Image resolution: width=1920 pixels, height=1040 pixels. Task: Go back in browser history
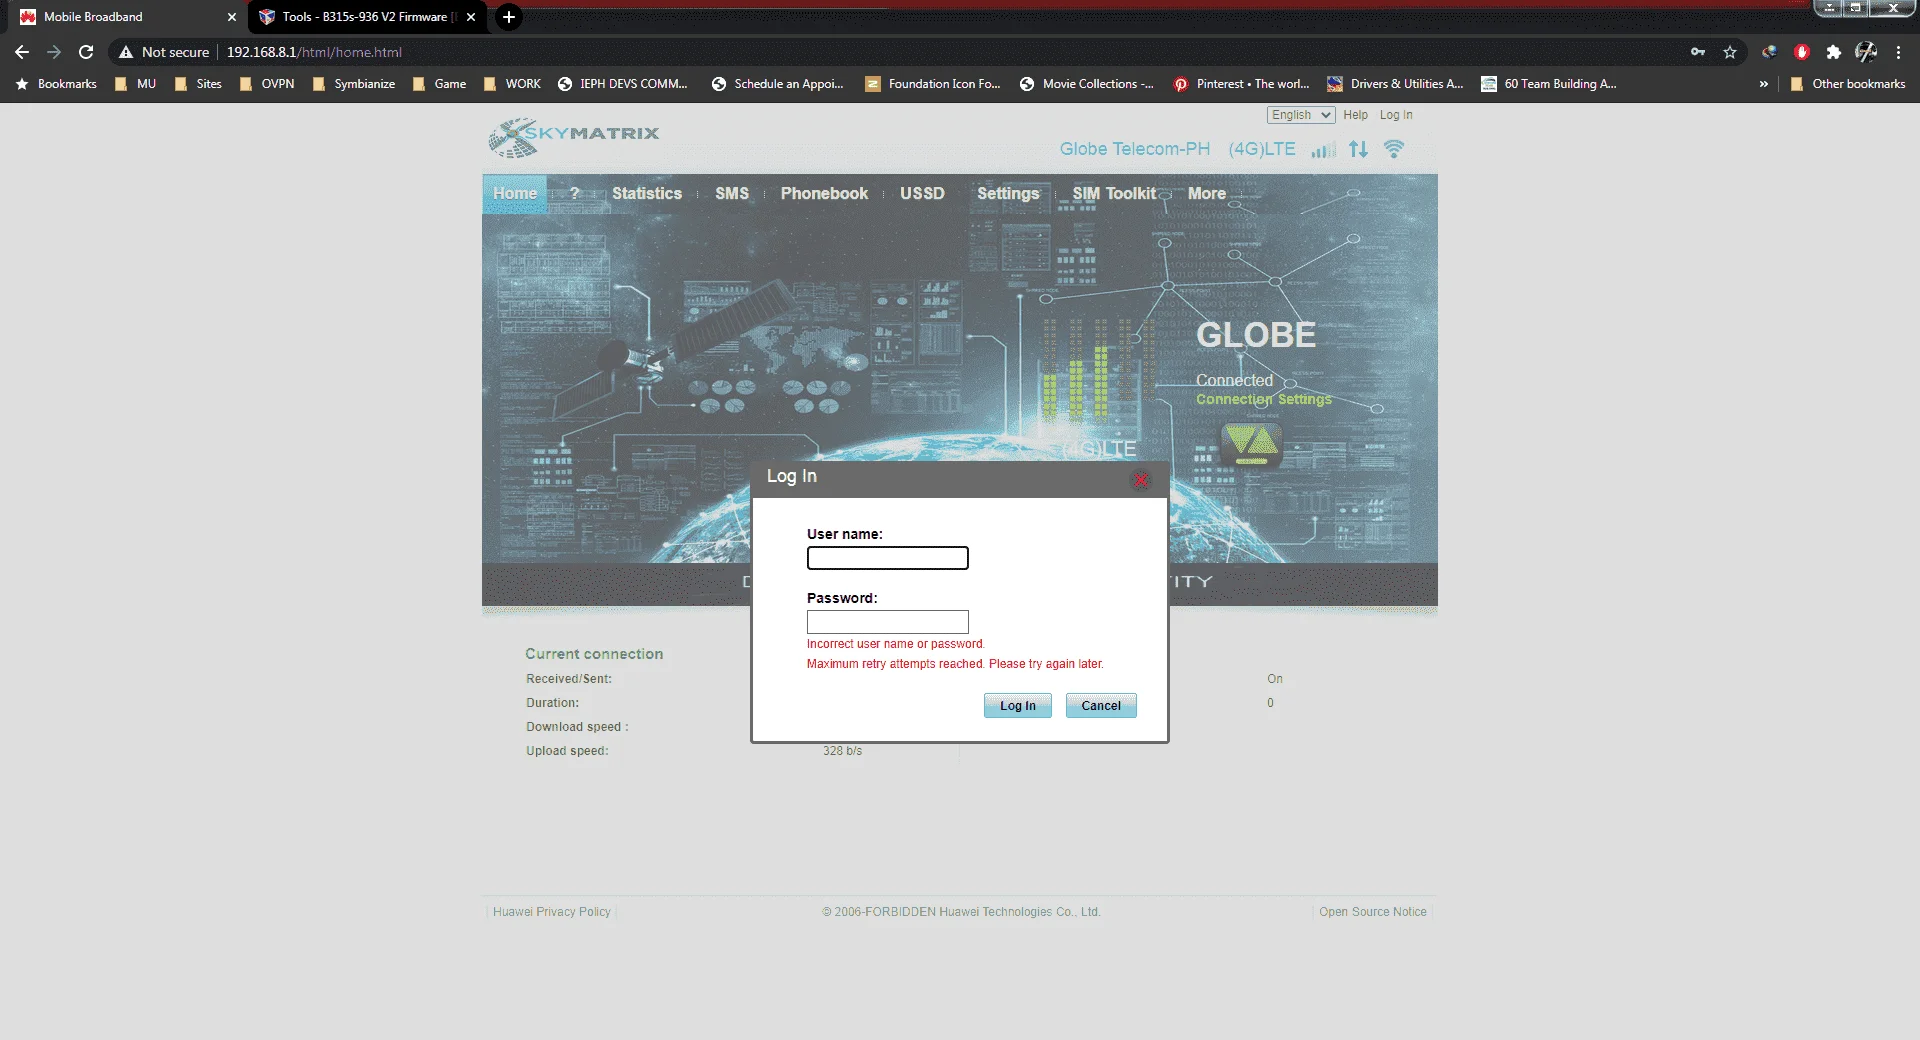point(22,52)
